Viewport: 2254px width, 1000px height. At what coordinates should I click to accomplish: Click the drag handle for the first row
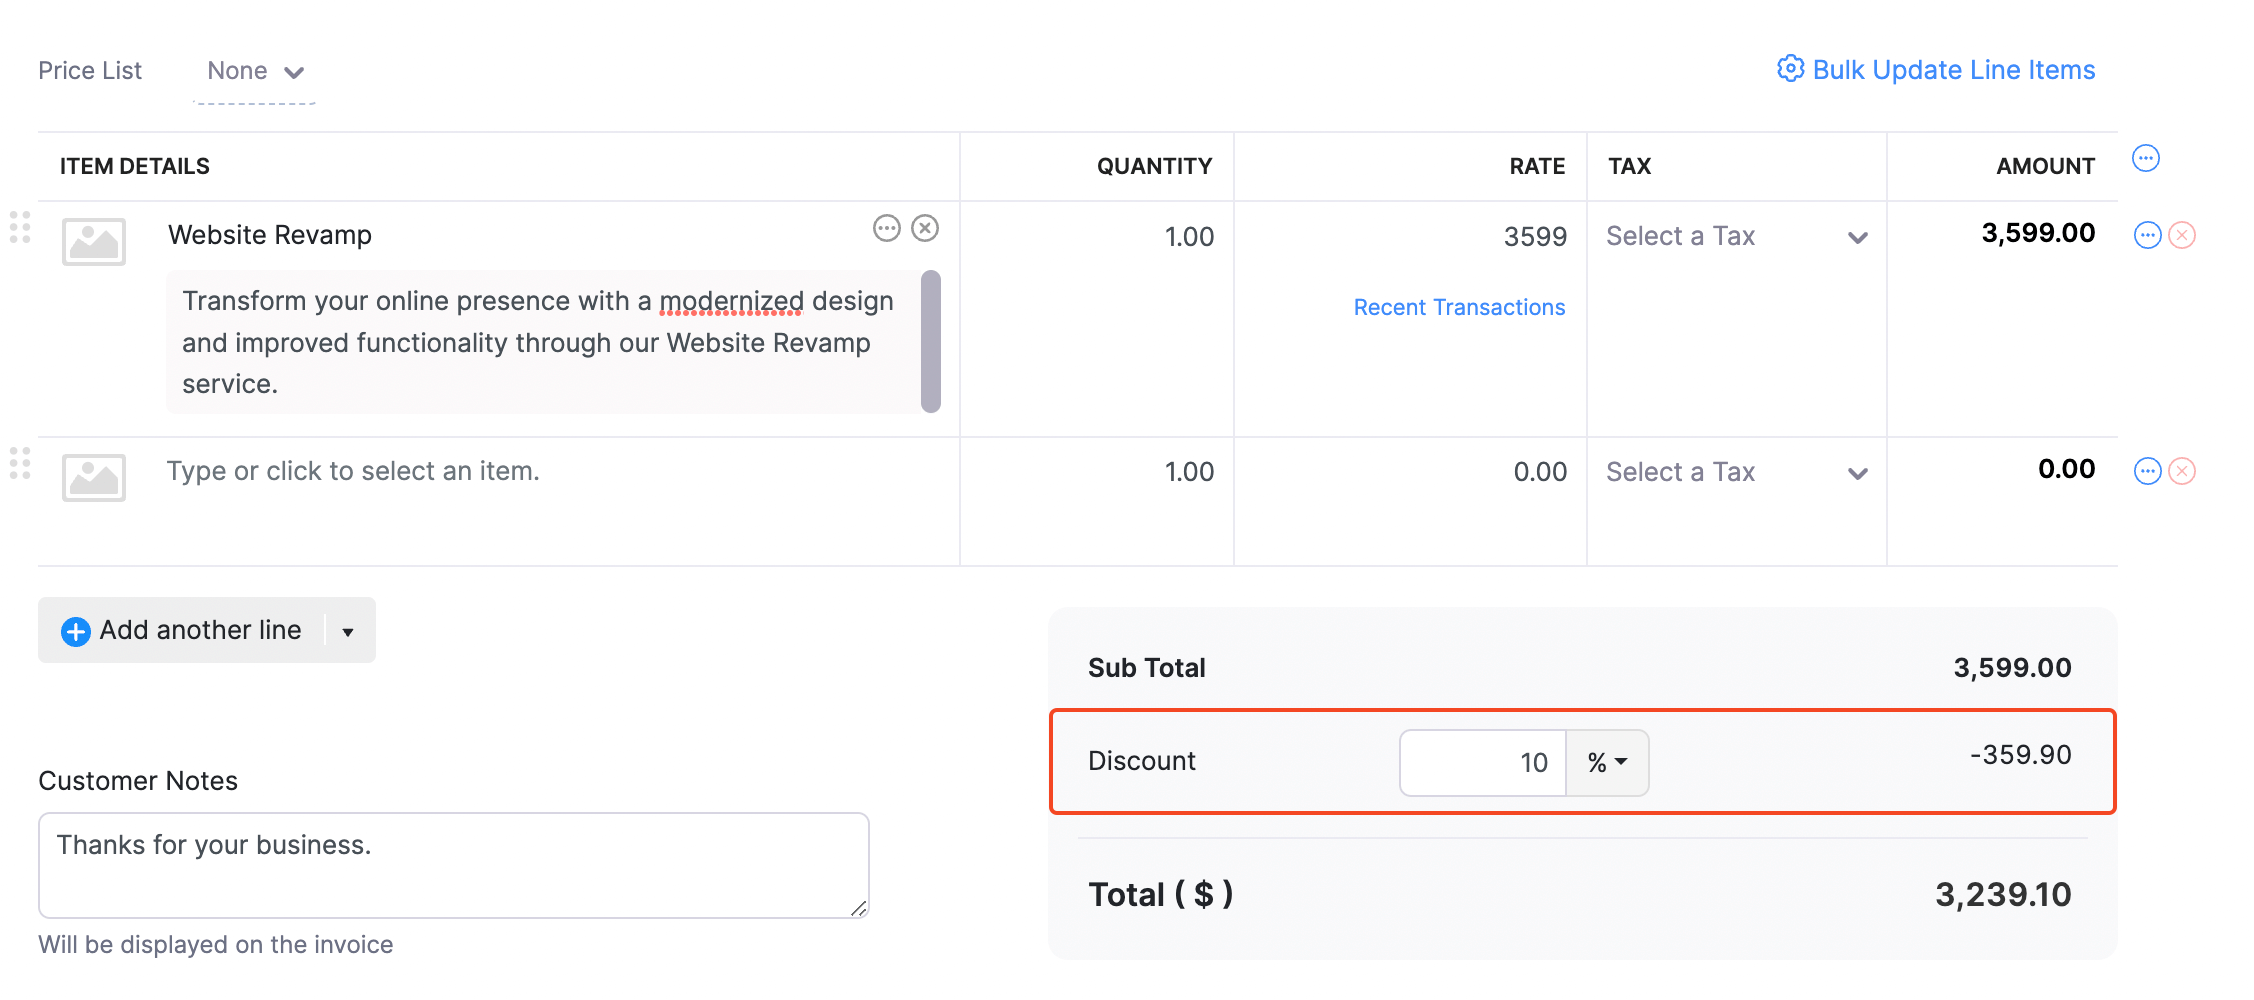pos(18,228)
